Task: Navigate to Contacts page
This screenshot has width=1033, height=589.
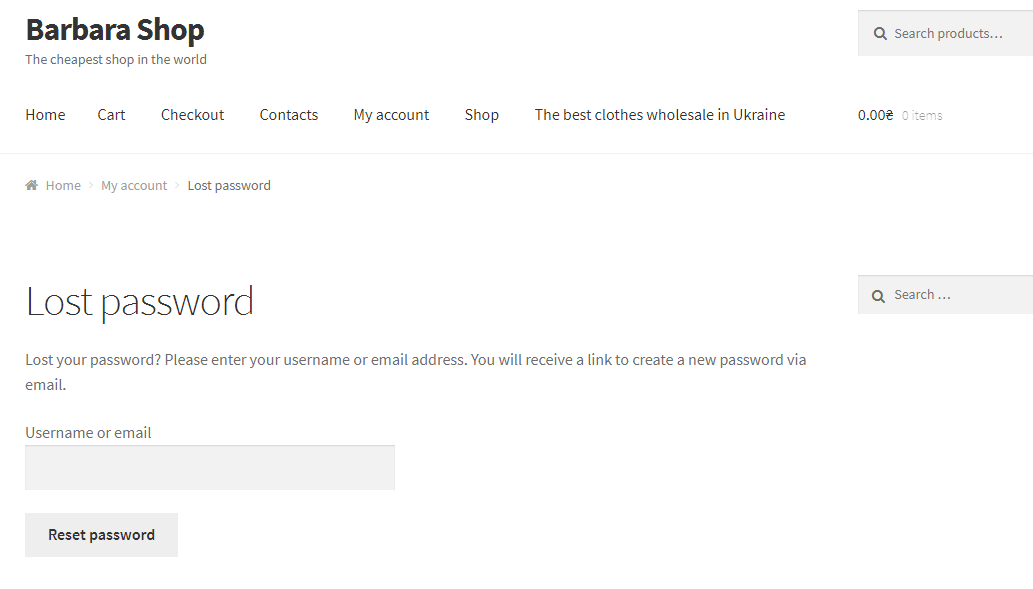Action: pyautogui.click(x=288, y=115)
